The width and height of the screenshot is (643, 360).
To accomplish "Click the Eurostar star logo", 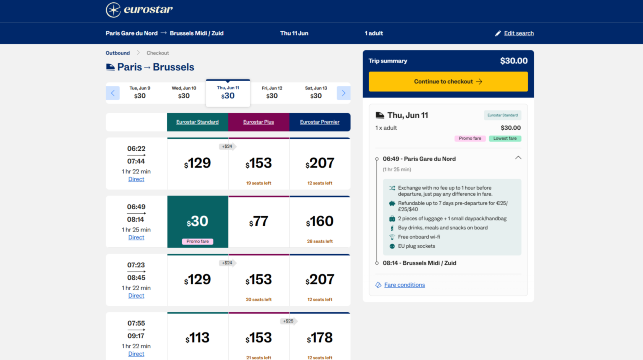I will 113,10.
